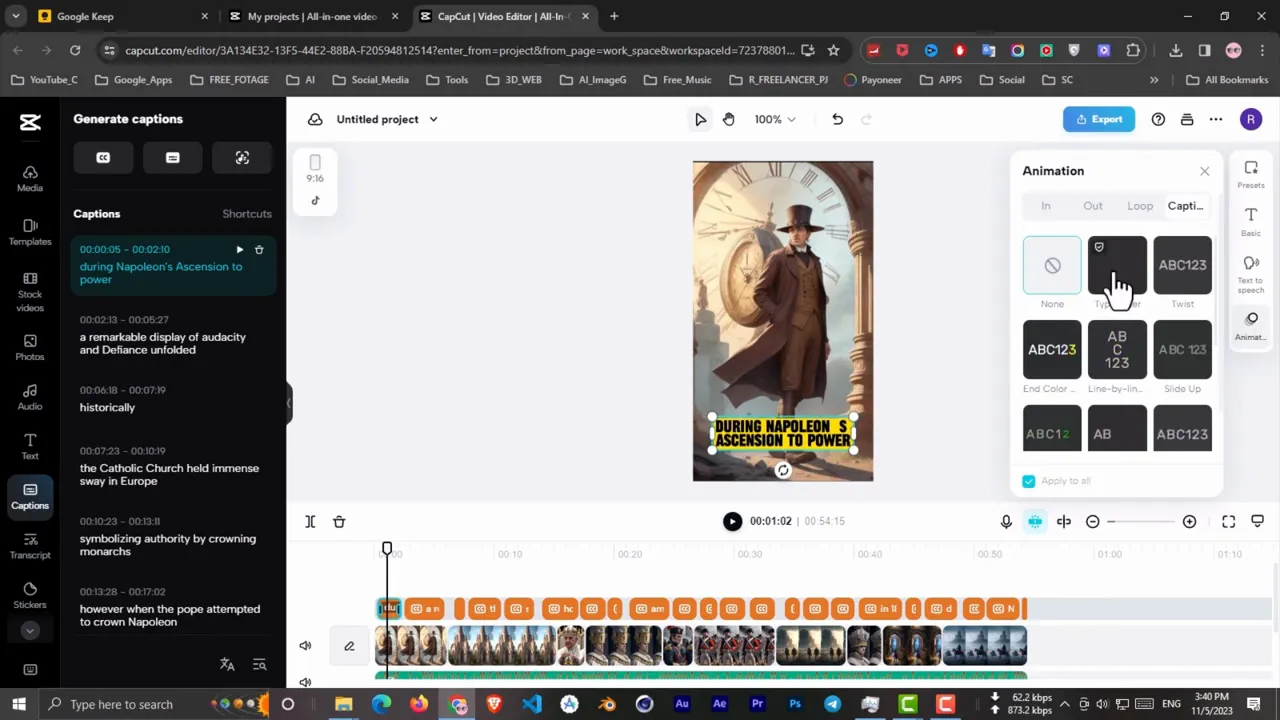Close the Animation panel
The width and height of the screenshot is (1280, 720).
click(x=1204, y=172)
